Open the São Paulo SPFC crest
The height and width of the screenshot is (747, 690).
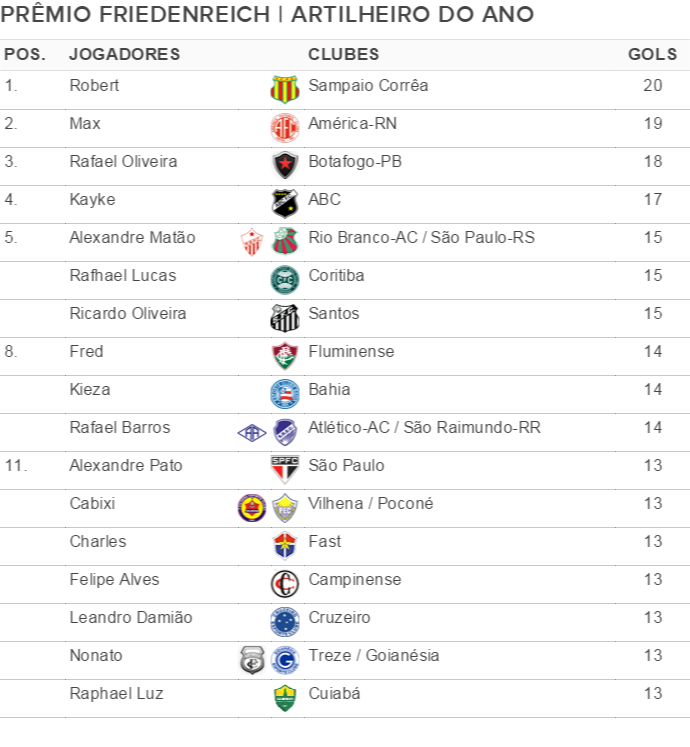(x=285, y=469)
